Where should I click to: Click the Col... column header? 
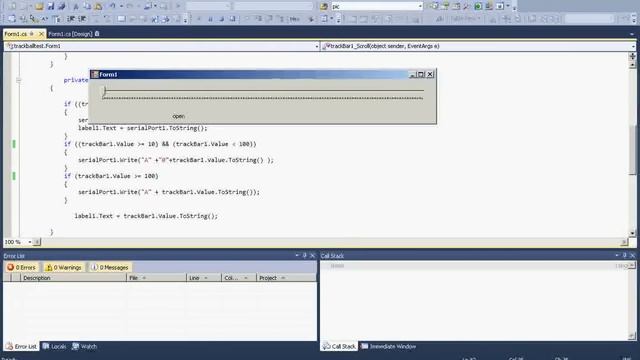[239, 278]
